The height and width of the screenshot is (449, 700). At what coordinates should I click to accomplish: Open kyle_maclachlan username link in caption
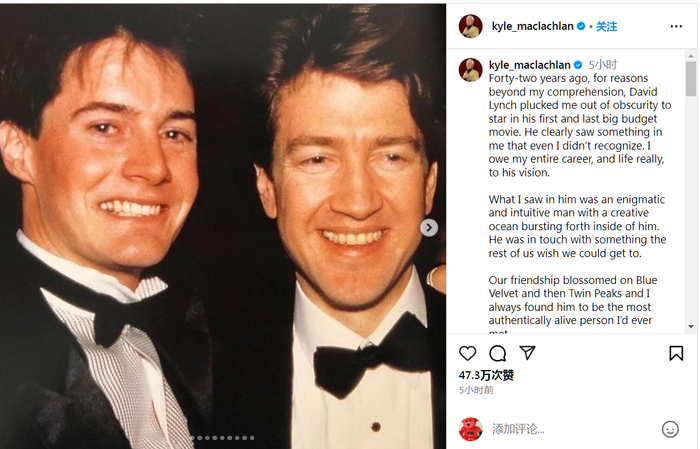528,65
